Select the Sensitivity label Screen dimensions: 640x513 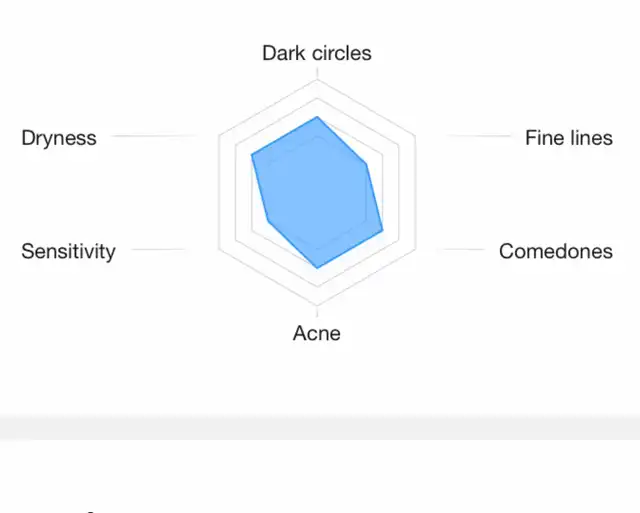[x=68, y=251]
